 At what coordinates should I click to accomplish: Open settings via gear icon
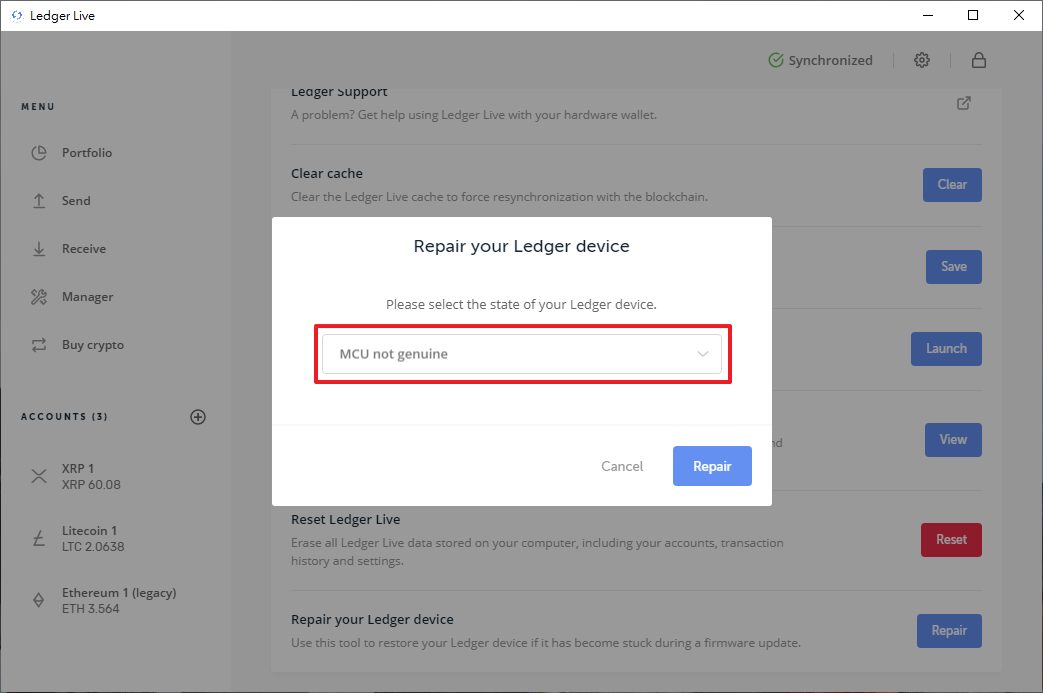pyautogui.click(x=921, y=60)
